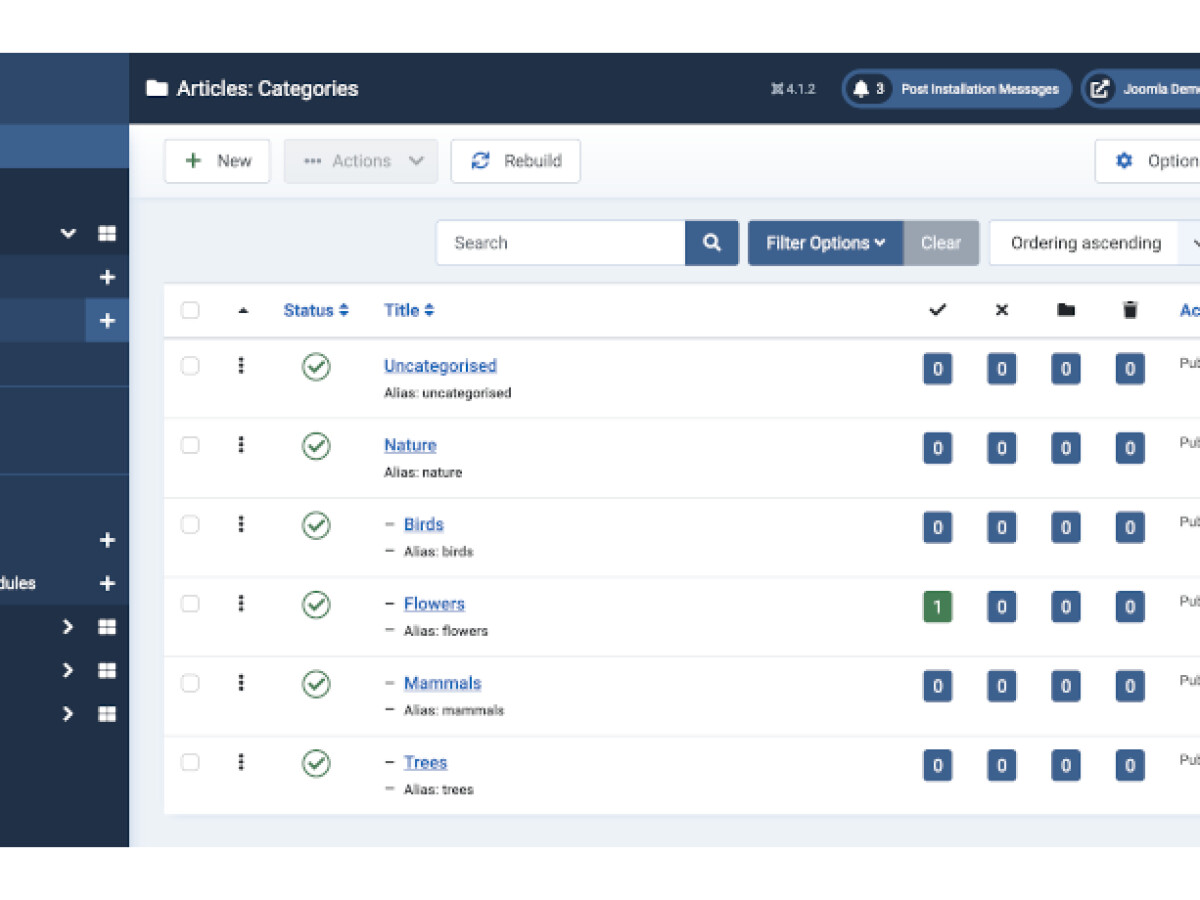Click the Rebuild button
Viewport: 1200px width, 900px height.
[x=516, y=161]
